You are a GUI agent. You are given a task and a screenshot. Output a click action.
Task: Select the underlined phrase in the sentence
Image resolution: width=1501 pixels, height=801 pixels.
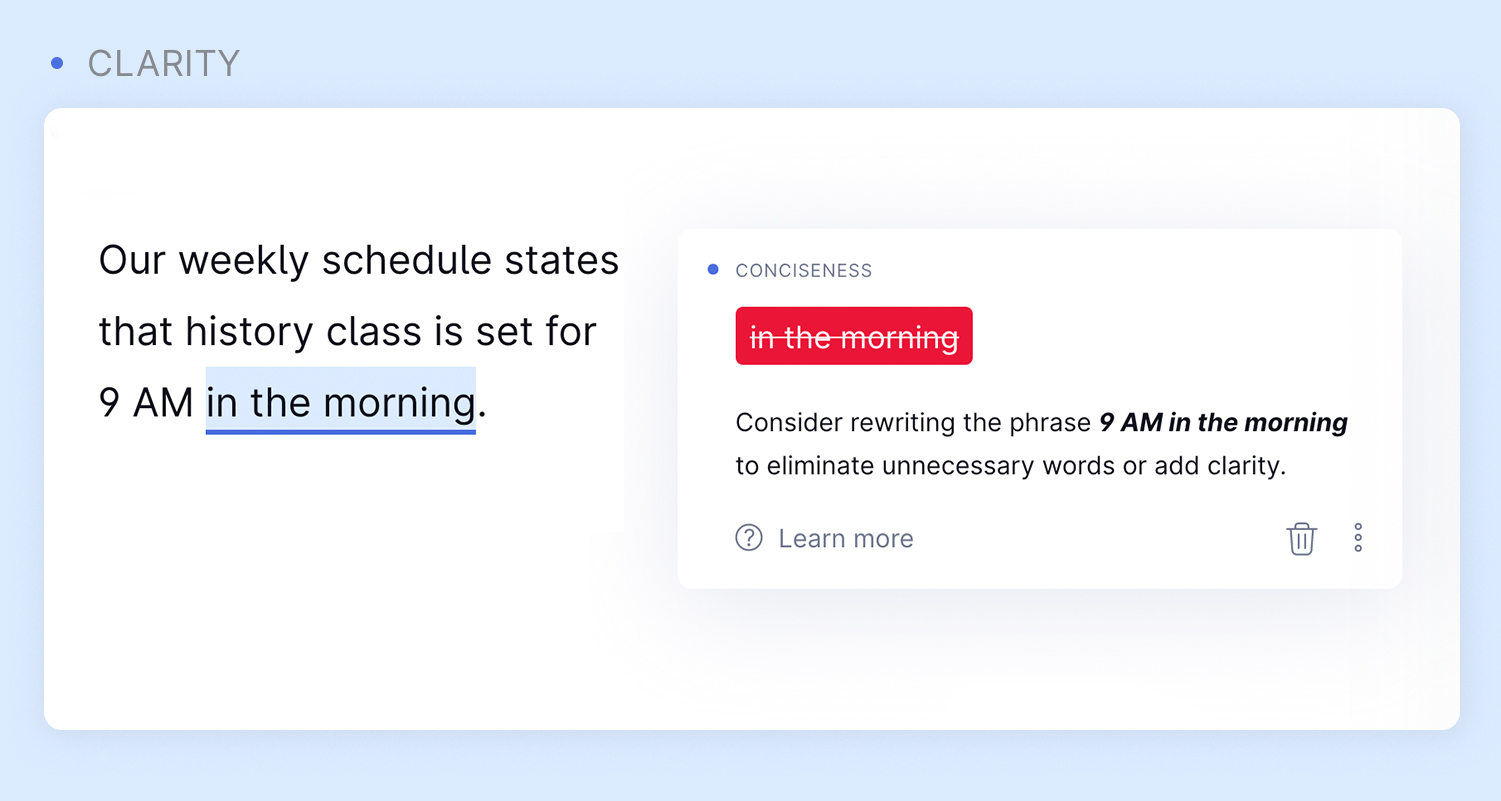tap(340, 402)
